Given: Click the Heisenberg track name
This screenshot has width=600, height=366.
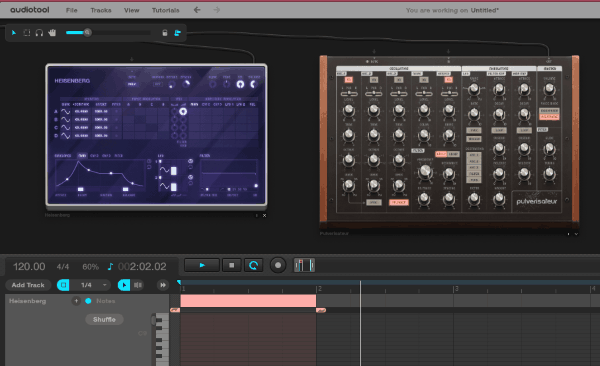Looking at the screenshot, I should coord(28,301).
